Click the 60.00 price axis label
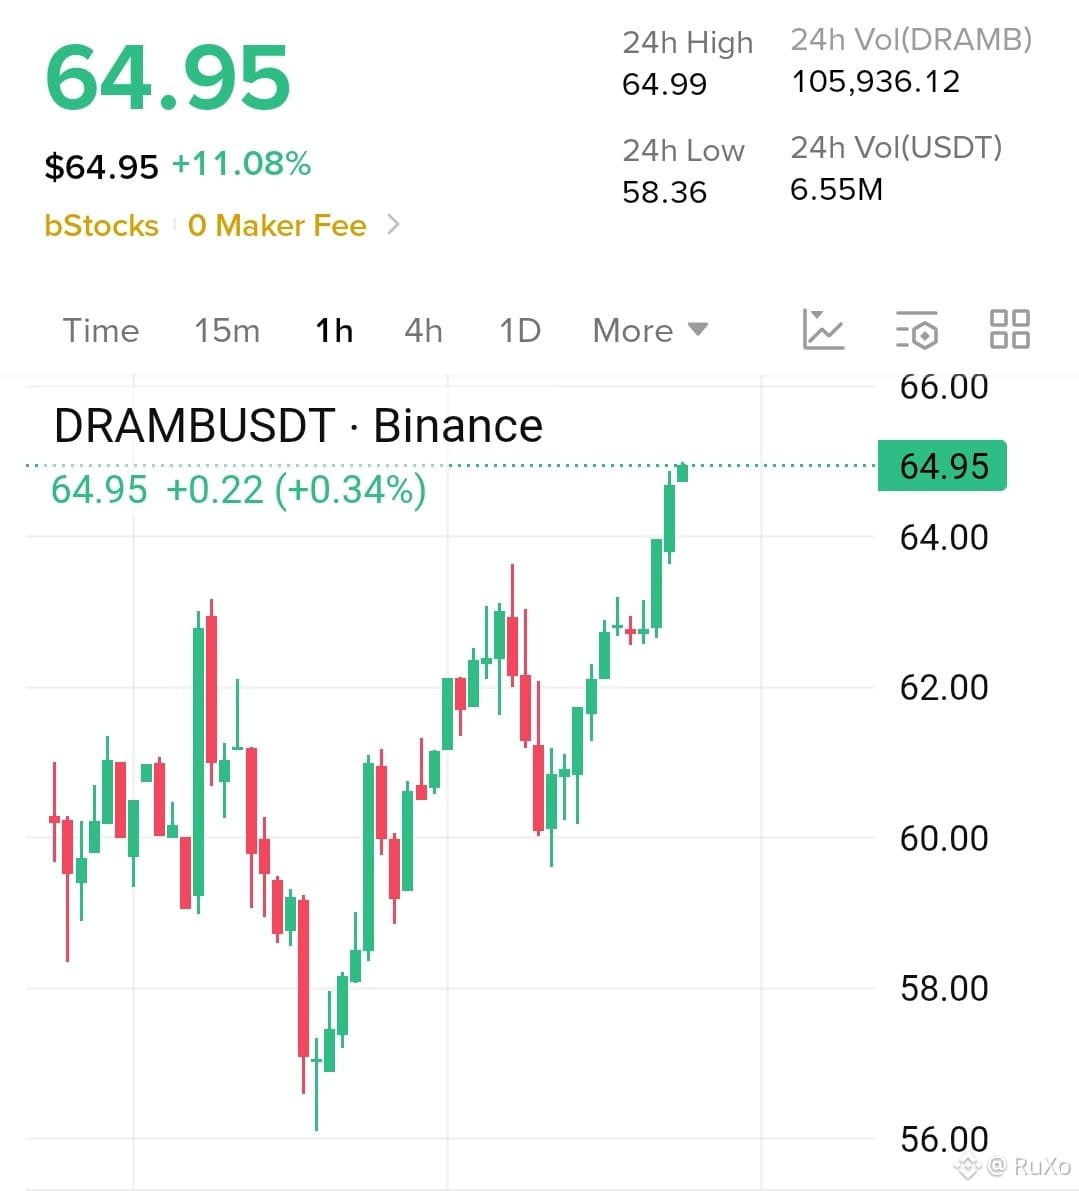 click(944, 839)
